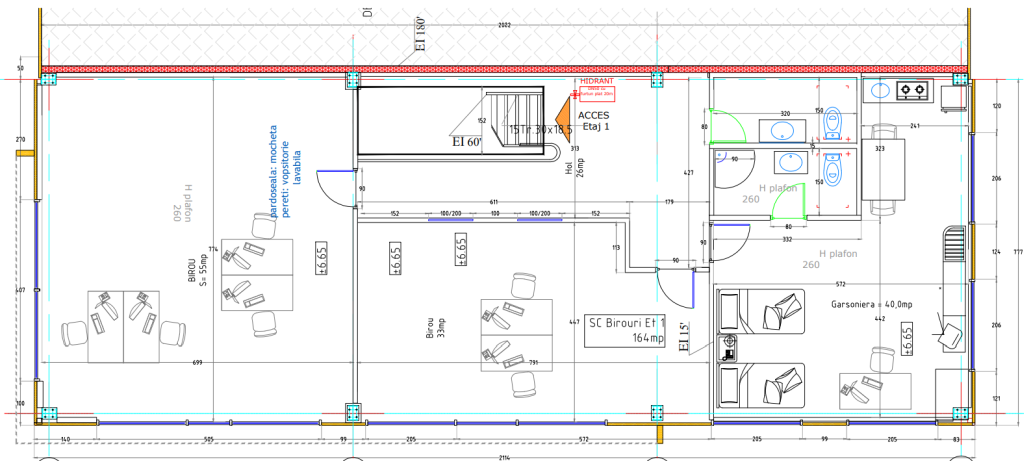Select the 'EI 60'' fire rating text
This screenshot has width=1024, height=461.
point(466,142)
